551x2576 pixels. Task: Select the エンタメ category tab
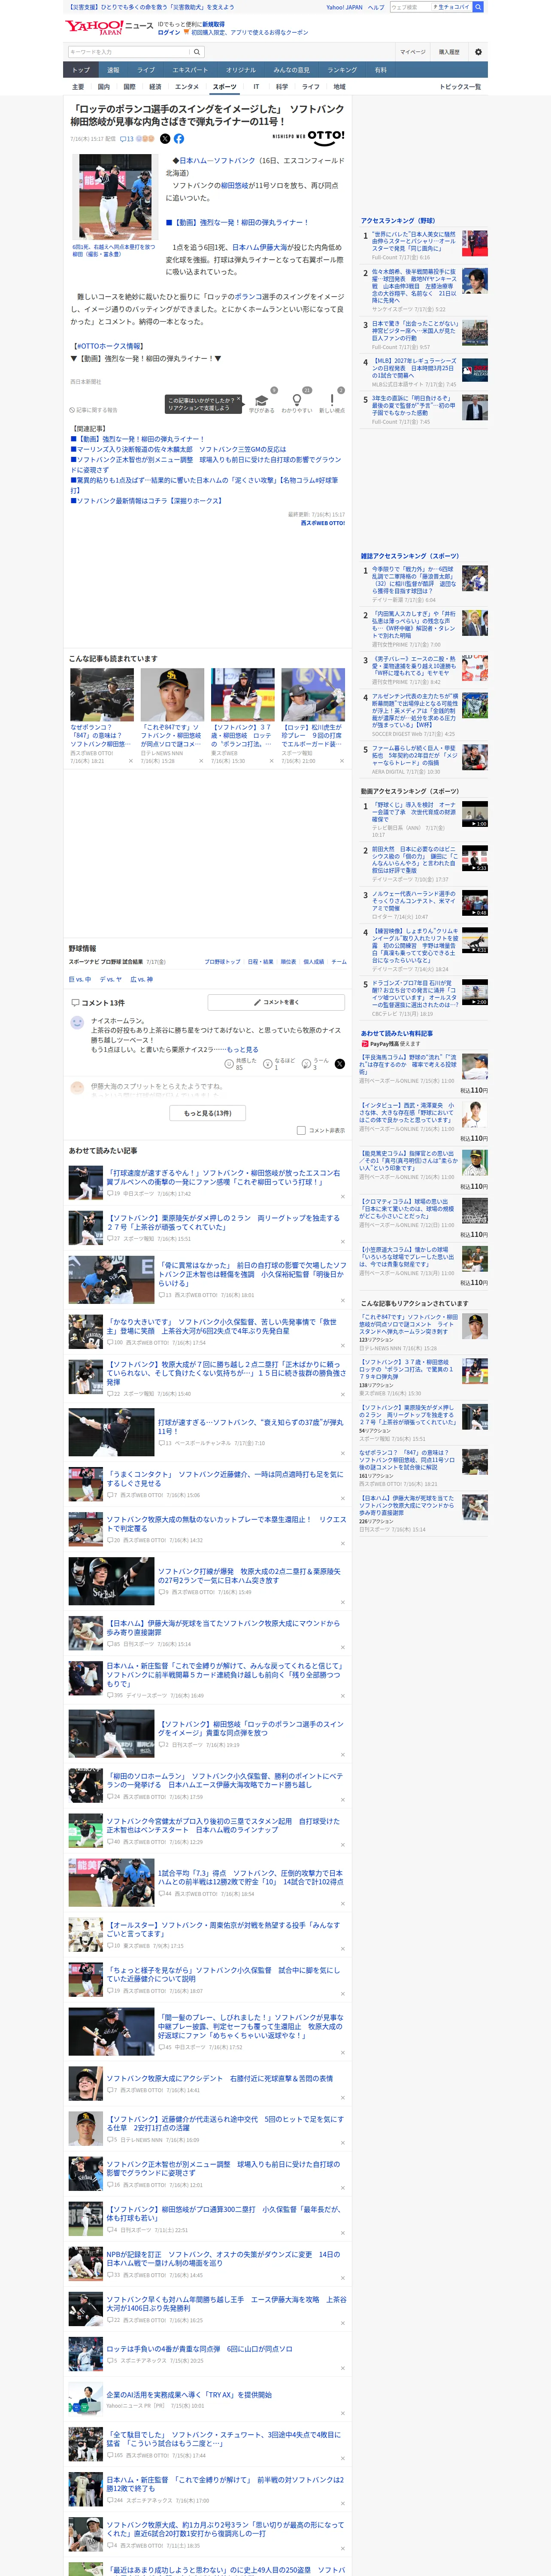[x=187, y=87]
